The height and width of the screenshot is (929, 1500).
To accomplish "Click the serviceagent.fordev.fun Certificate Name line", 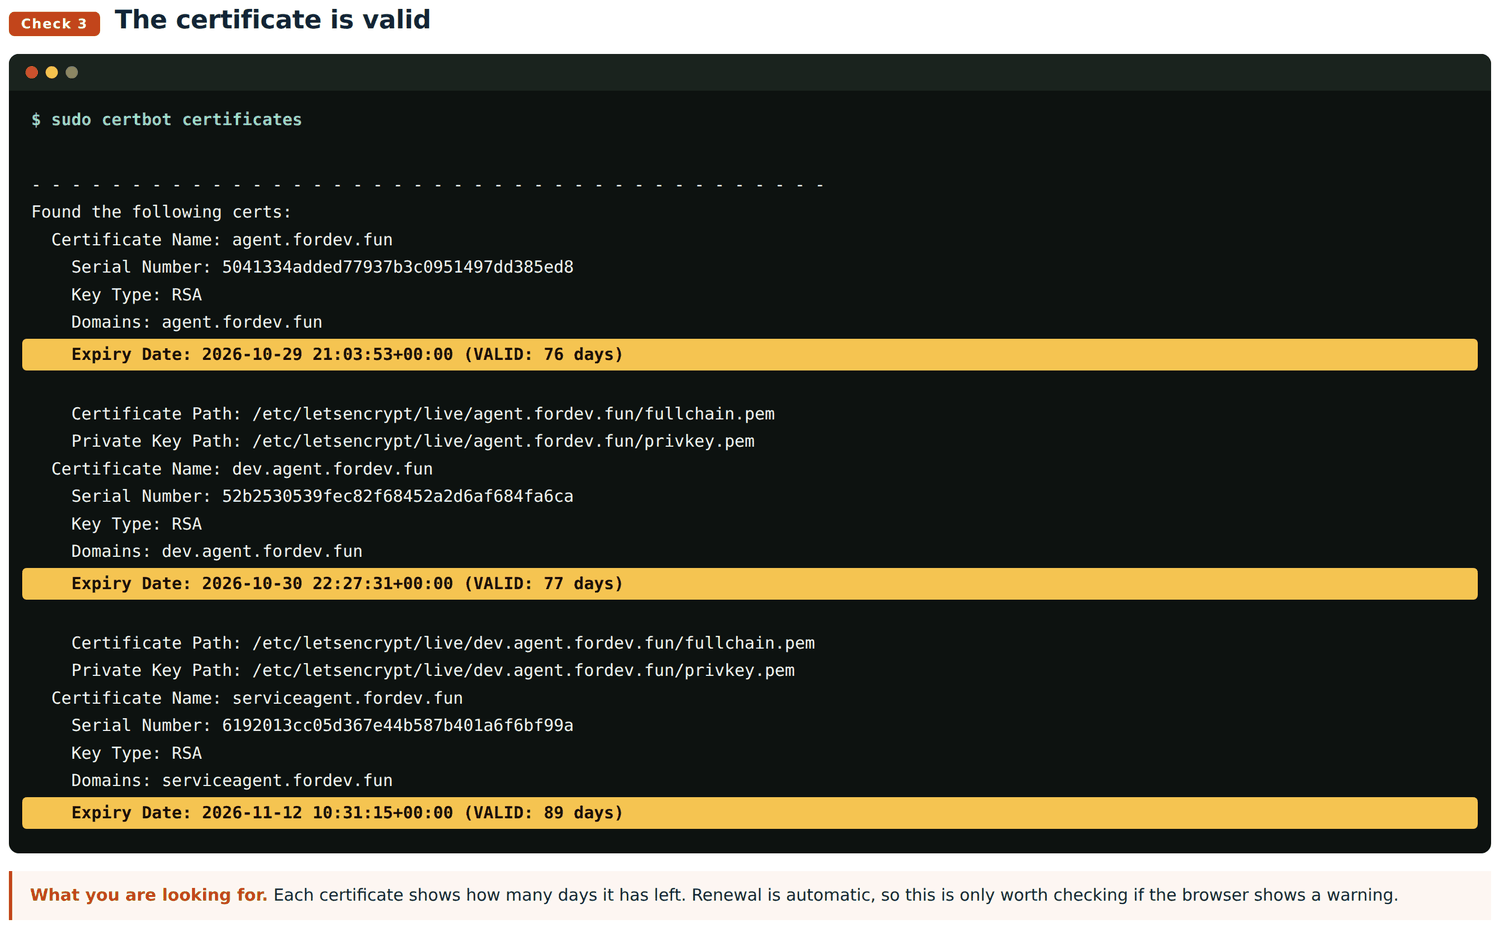I will pyautogui.click(x=257, y=698).
